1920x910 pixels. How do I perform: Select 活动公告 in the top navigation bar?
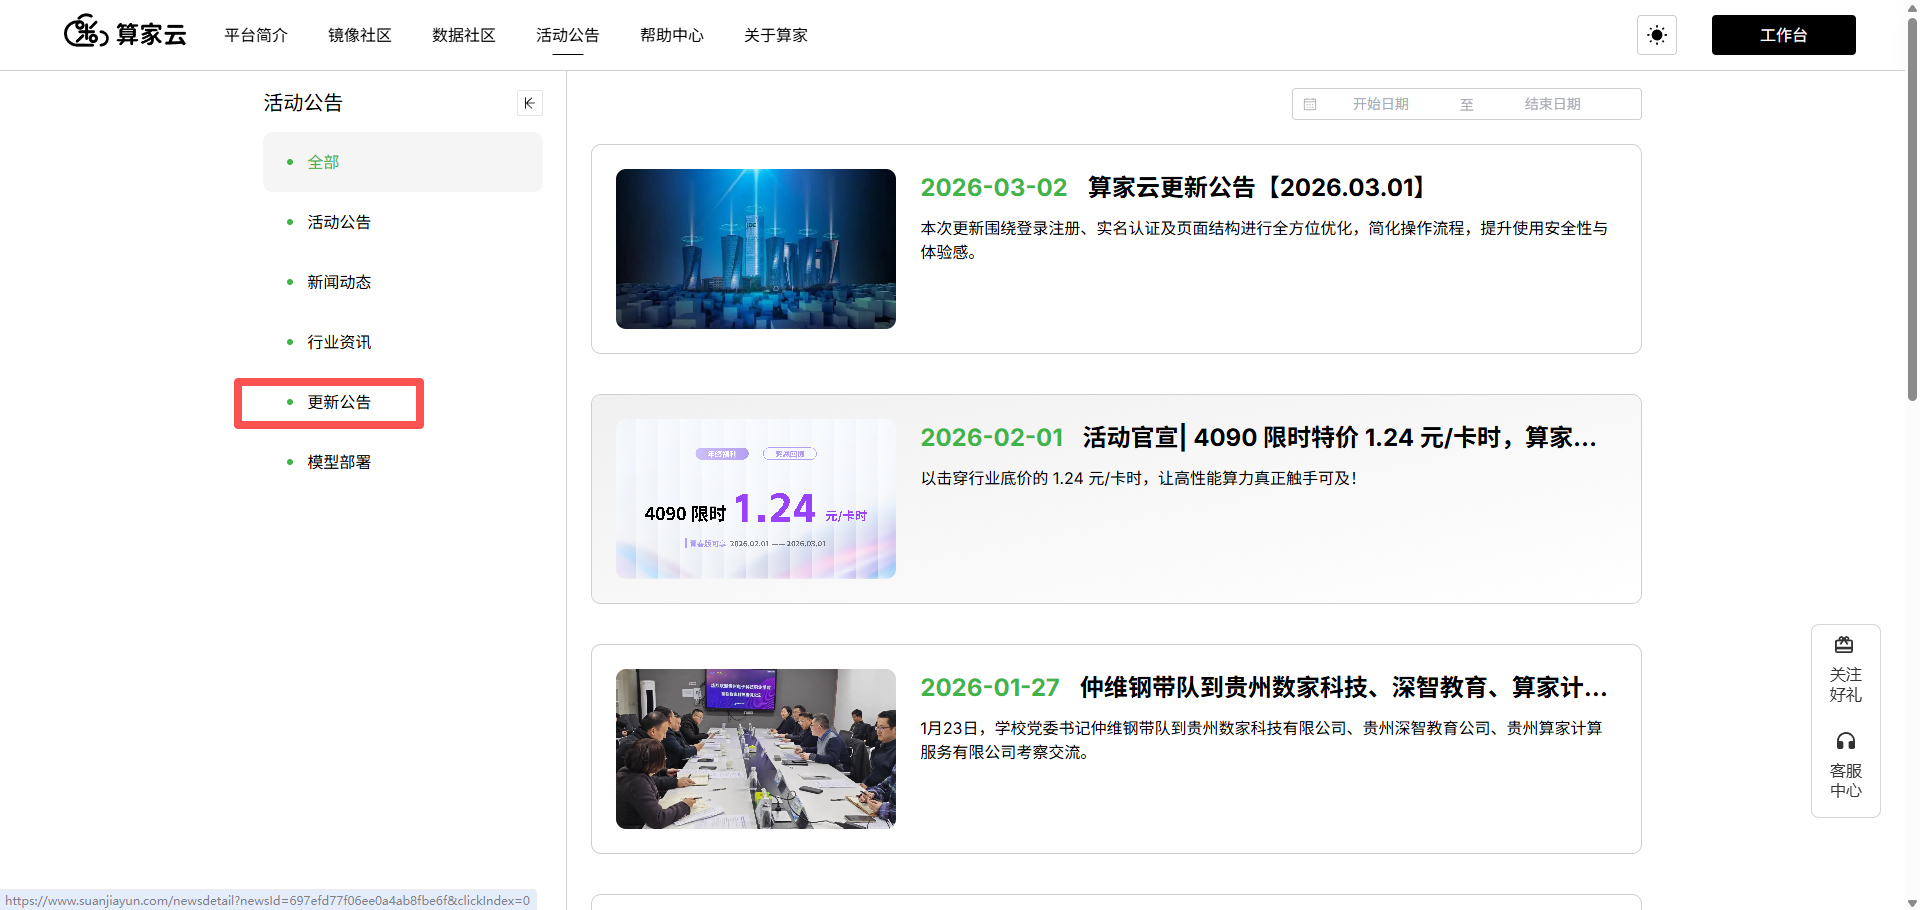(568, 35)
